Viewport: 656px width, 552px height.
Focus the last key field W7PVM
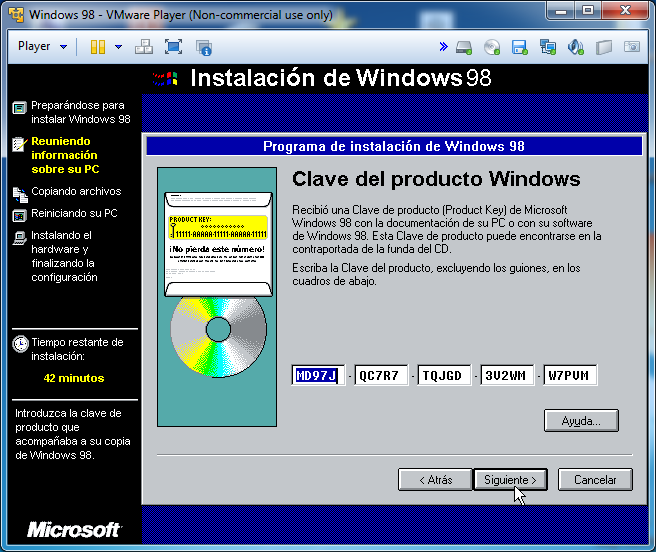tap(570, 376)
